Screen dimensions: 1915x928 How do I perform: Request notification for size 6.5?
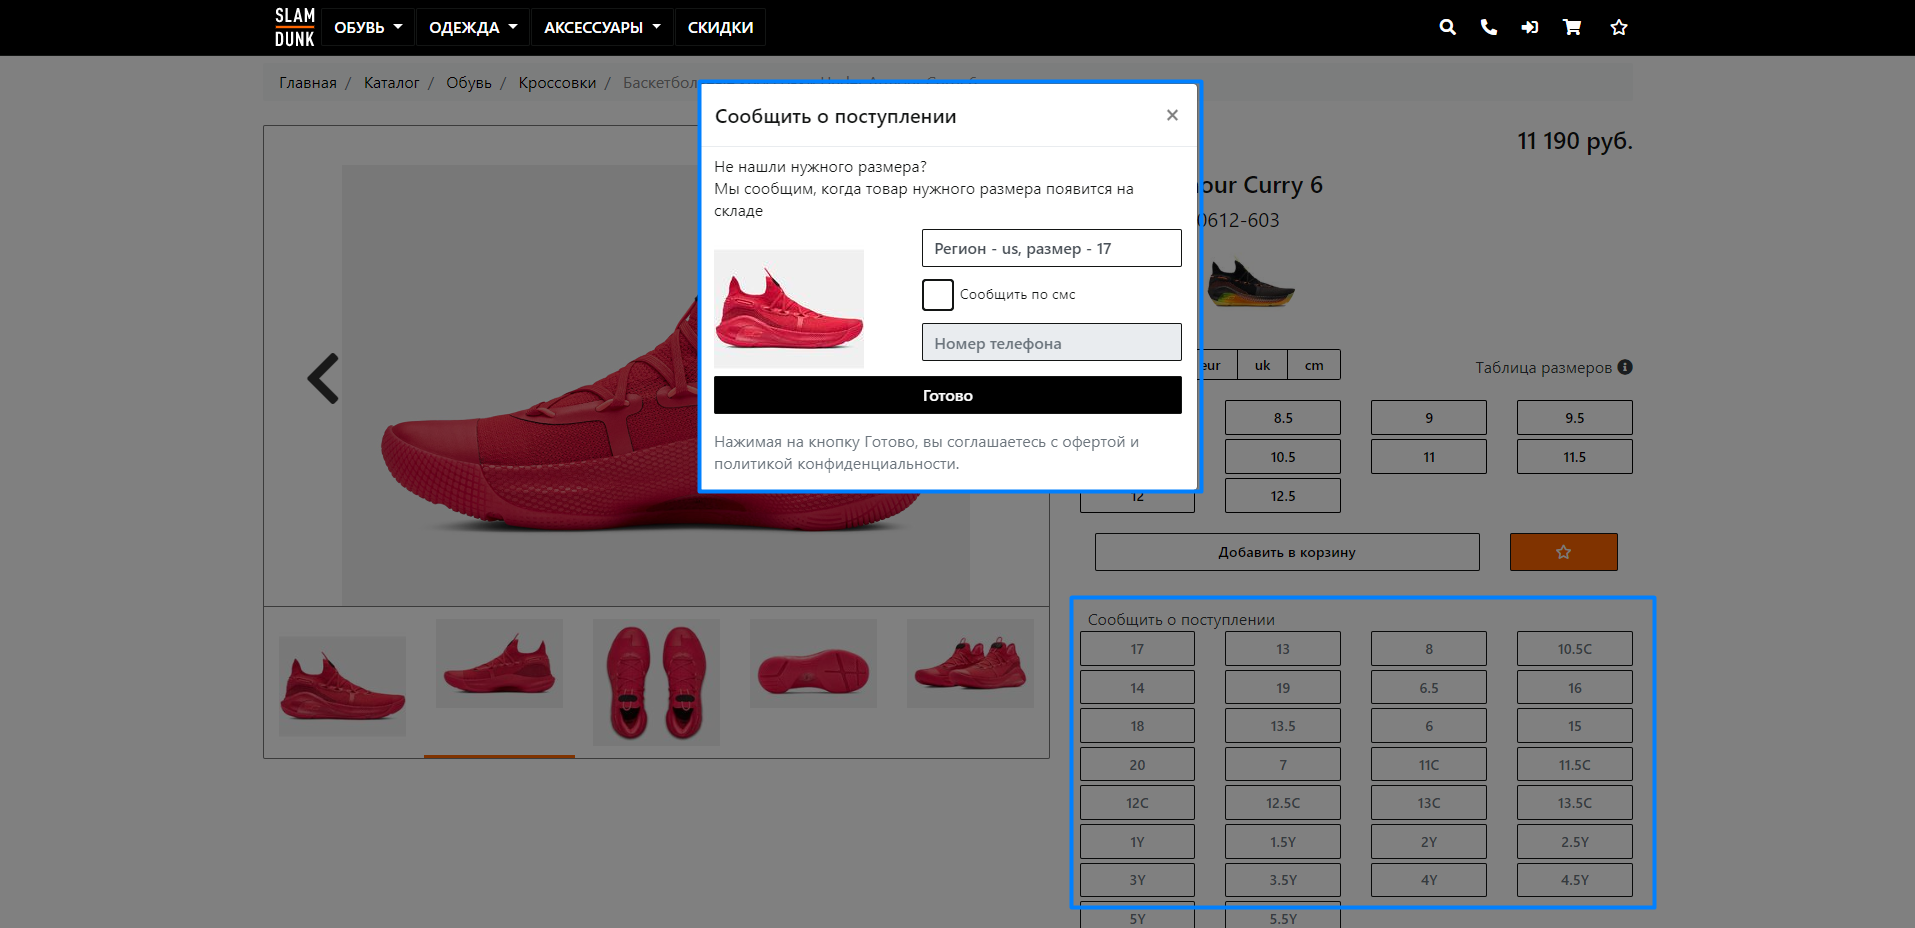pyautogui.click(x=1429, y=688)
